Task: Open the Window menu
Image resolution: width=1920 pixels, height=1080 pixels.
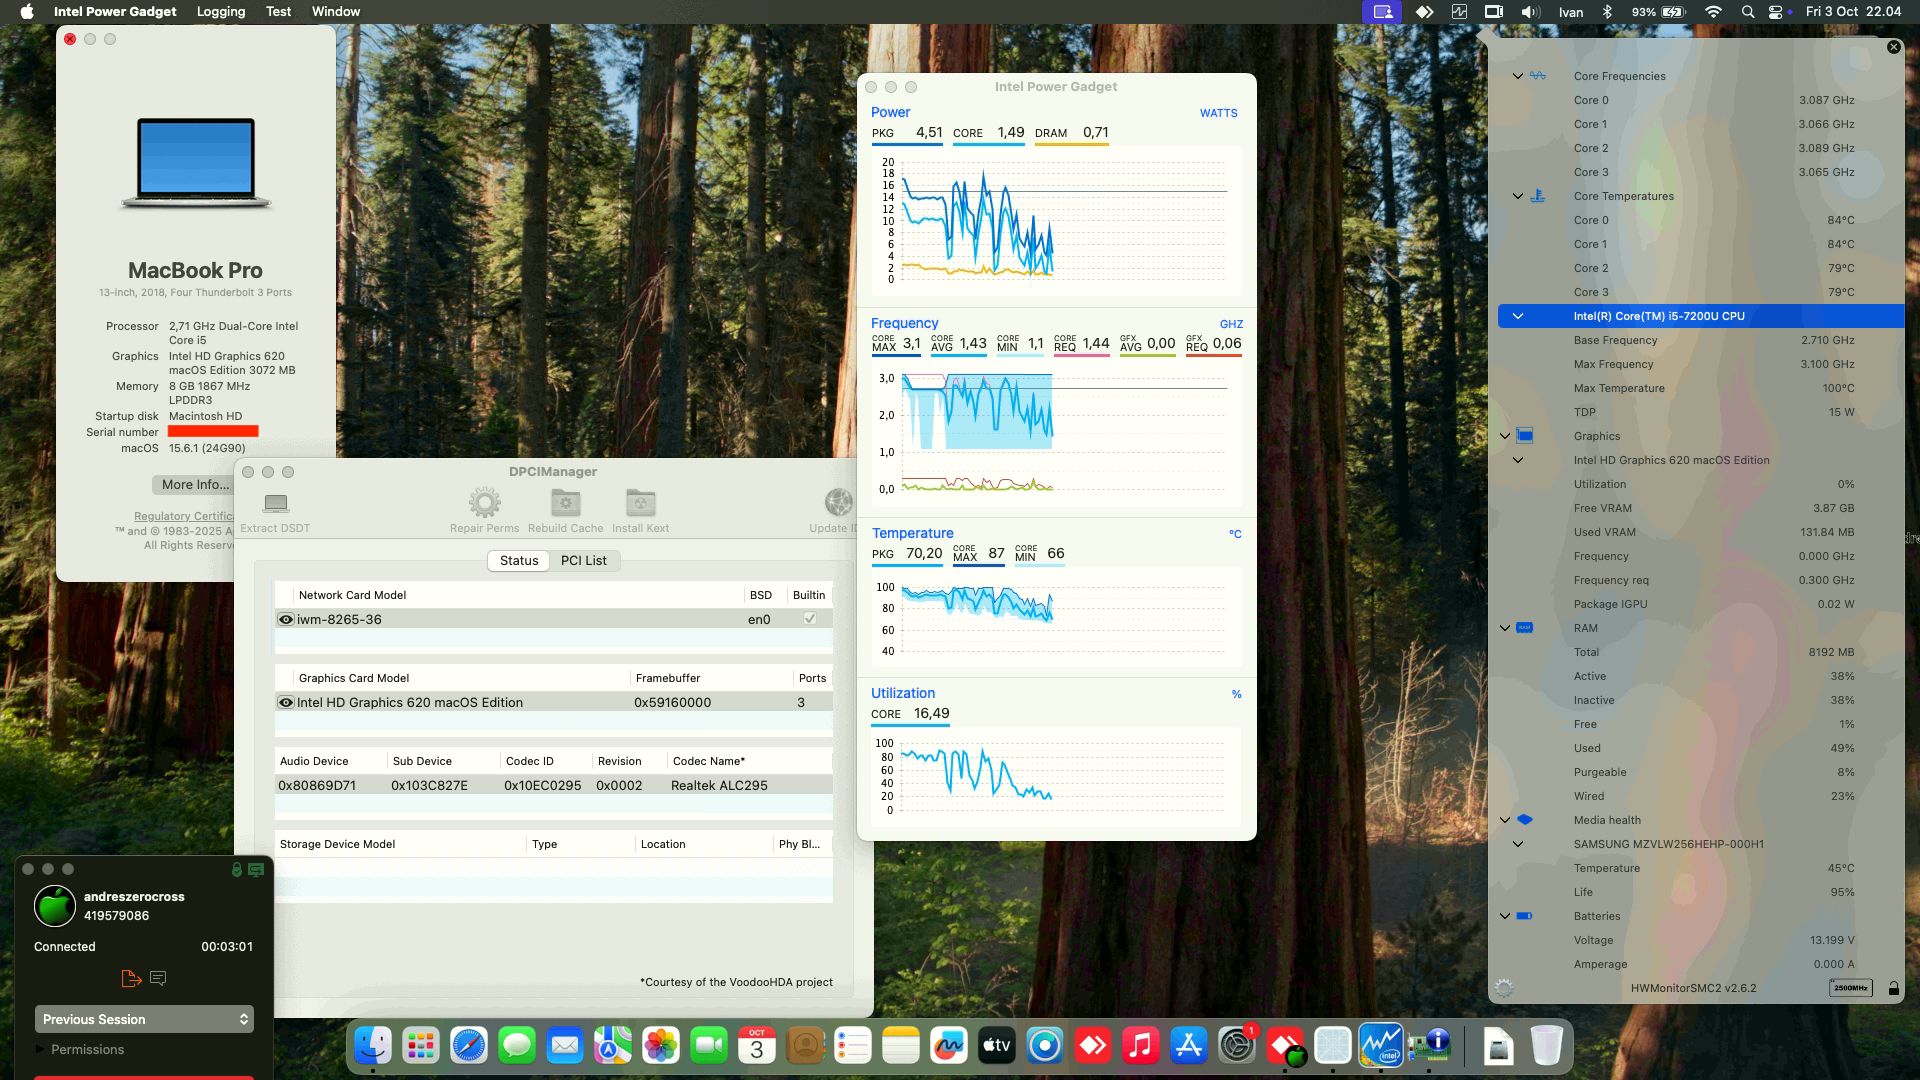Action: (x=336, y=12)
